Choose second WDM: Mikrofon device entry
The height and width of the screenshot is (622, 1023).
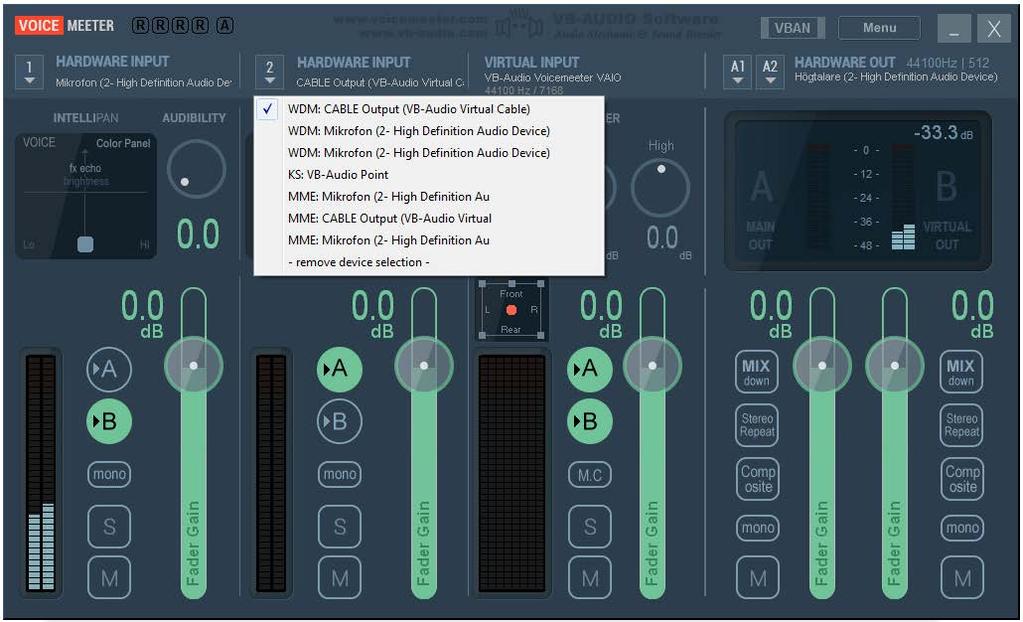[429, 153]
